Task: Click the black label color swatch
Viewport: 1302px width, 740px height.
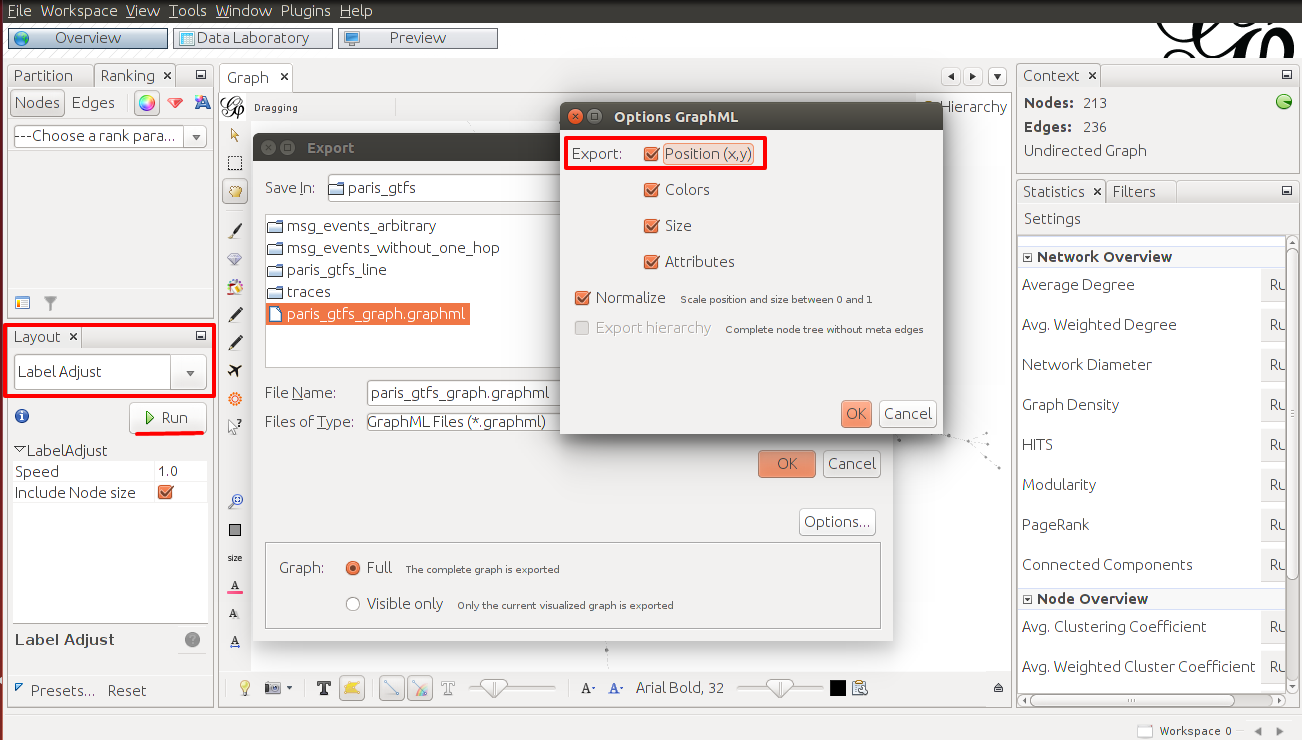Action: coord(838,688)
